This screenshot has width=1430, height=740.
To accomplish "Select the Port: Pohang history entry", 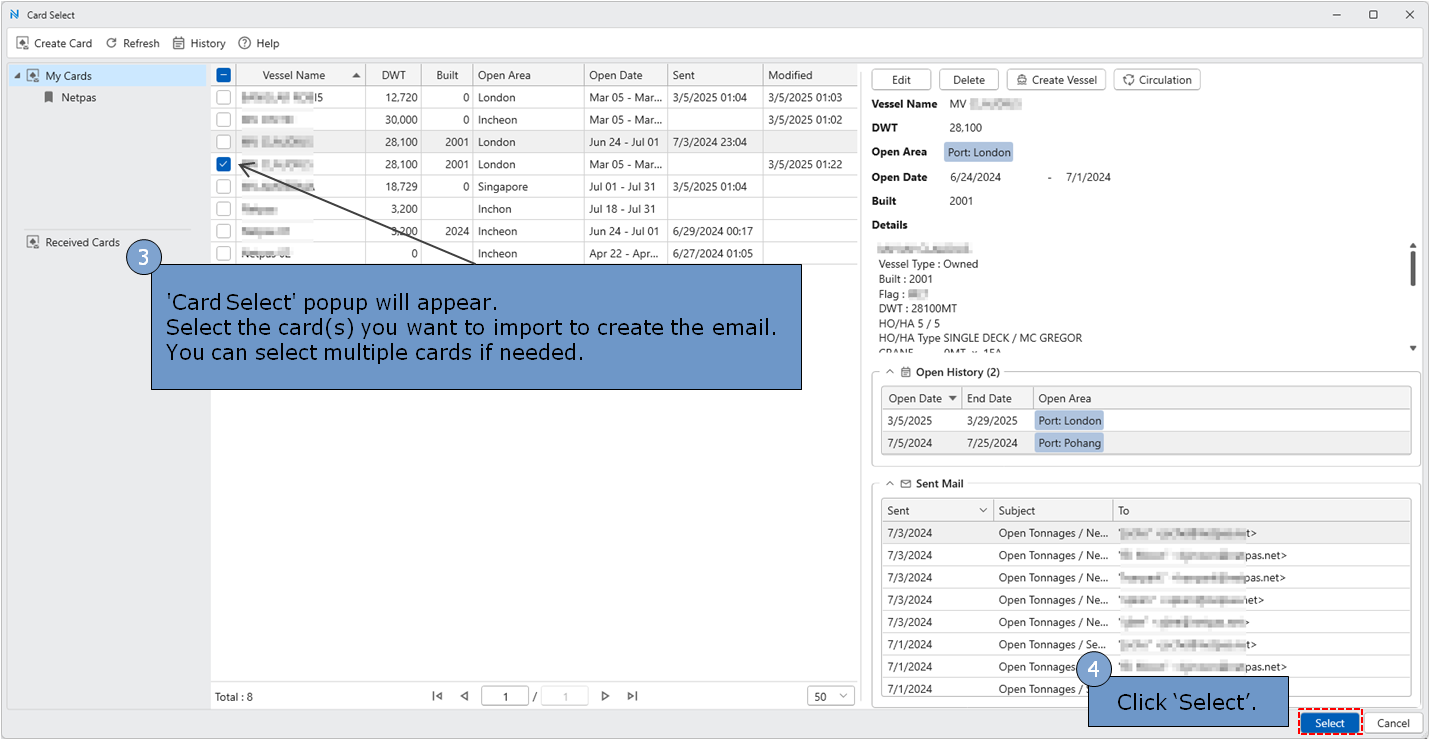I will (1069, 443).
